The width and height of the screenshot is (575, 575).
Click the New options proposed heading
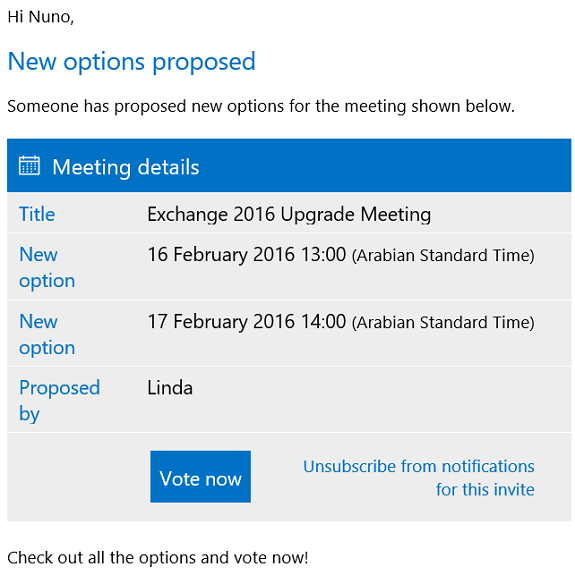[x=131, y=62]
